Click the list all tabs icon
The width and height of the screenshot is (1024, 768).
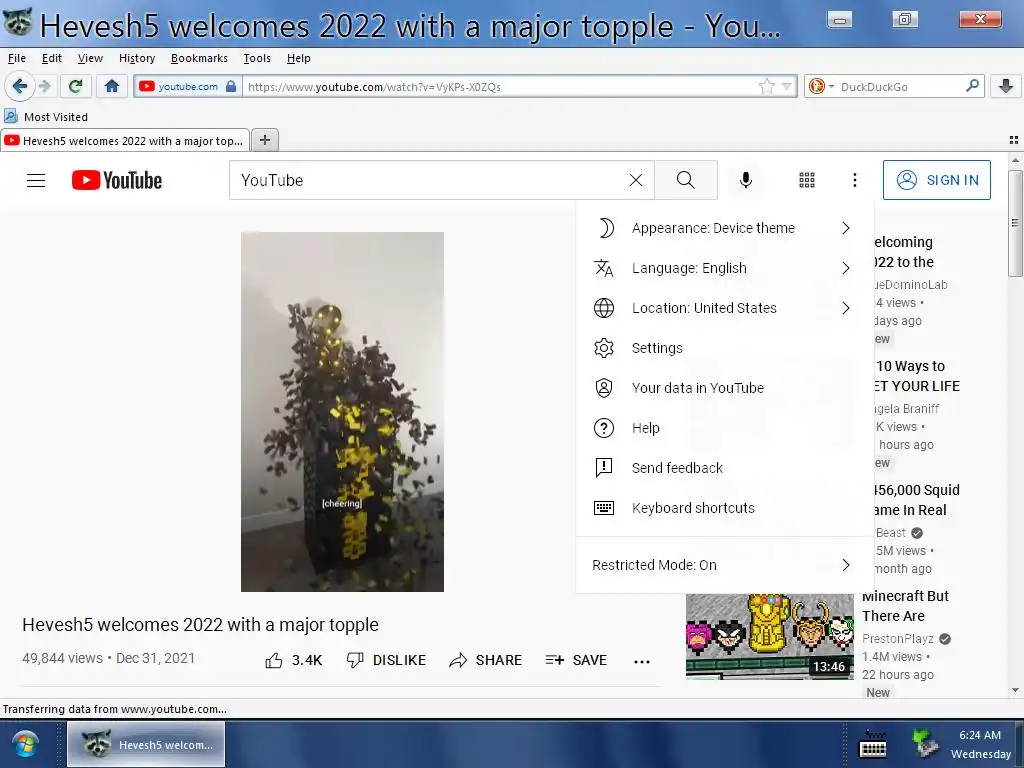pyautogui.click(x=1014, y=140)
